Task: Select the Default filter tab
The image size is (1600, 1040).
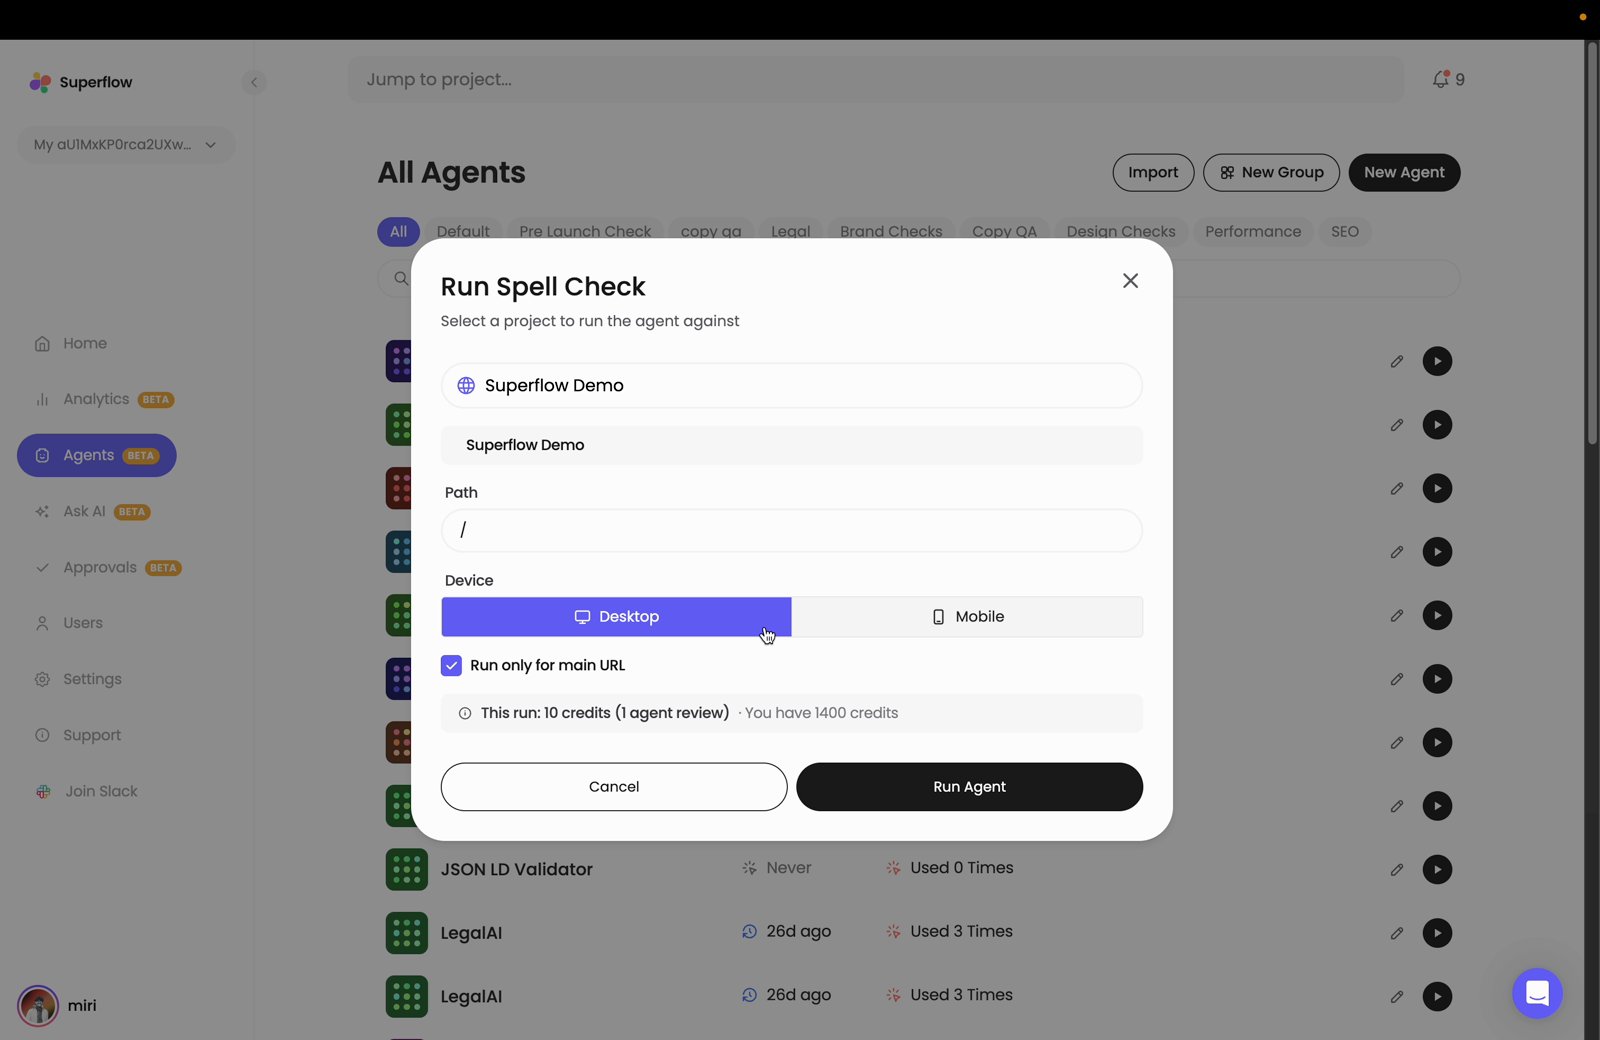Action: pos(463,231)
